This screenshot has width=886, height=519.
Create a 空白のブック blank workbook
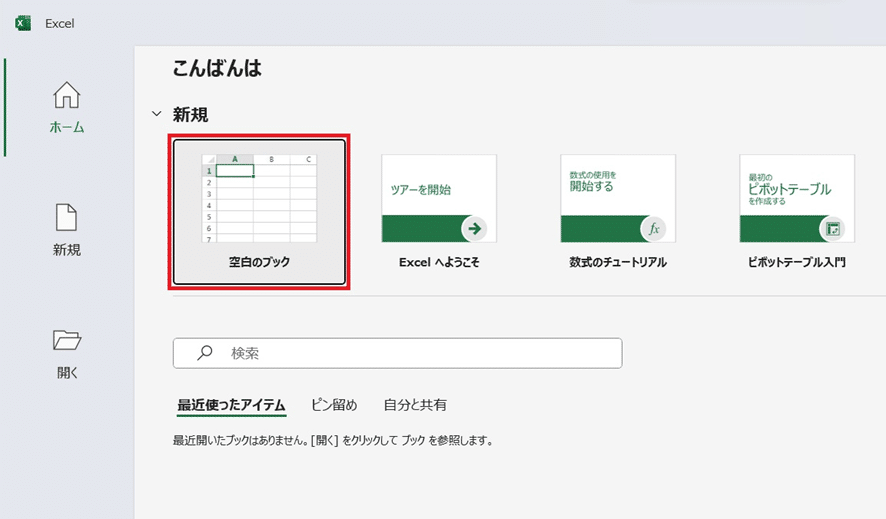[x=259, y=212]
